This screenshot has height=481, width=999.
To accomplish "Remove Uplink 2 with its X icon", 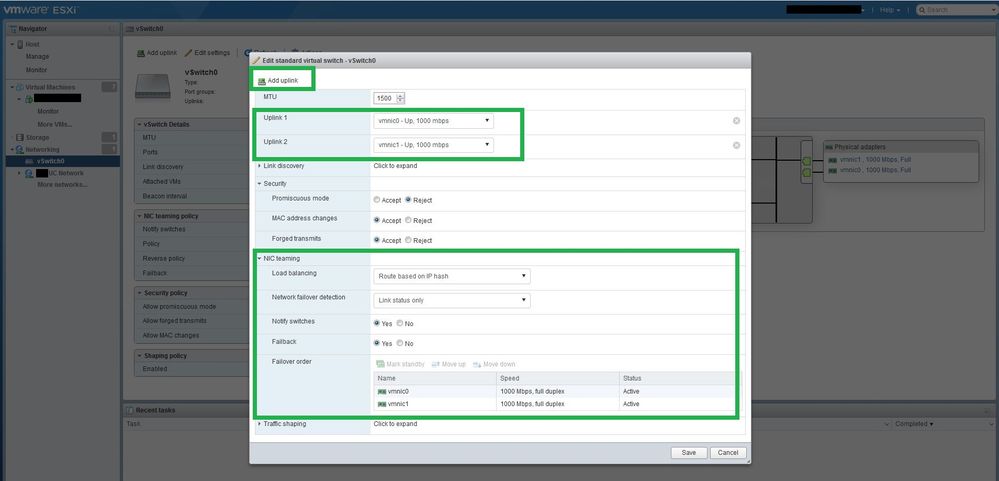I will pos(737,145).
